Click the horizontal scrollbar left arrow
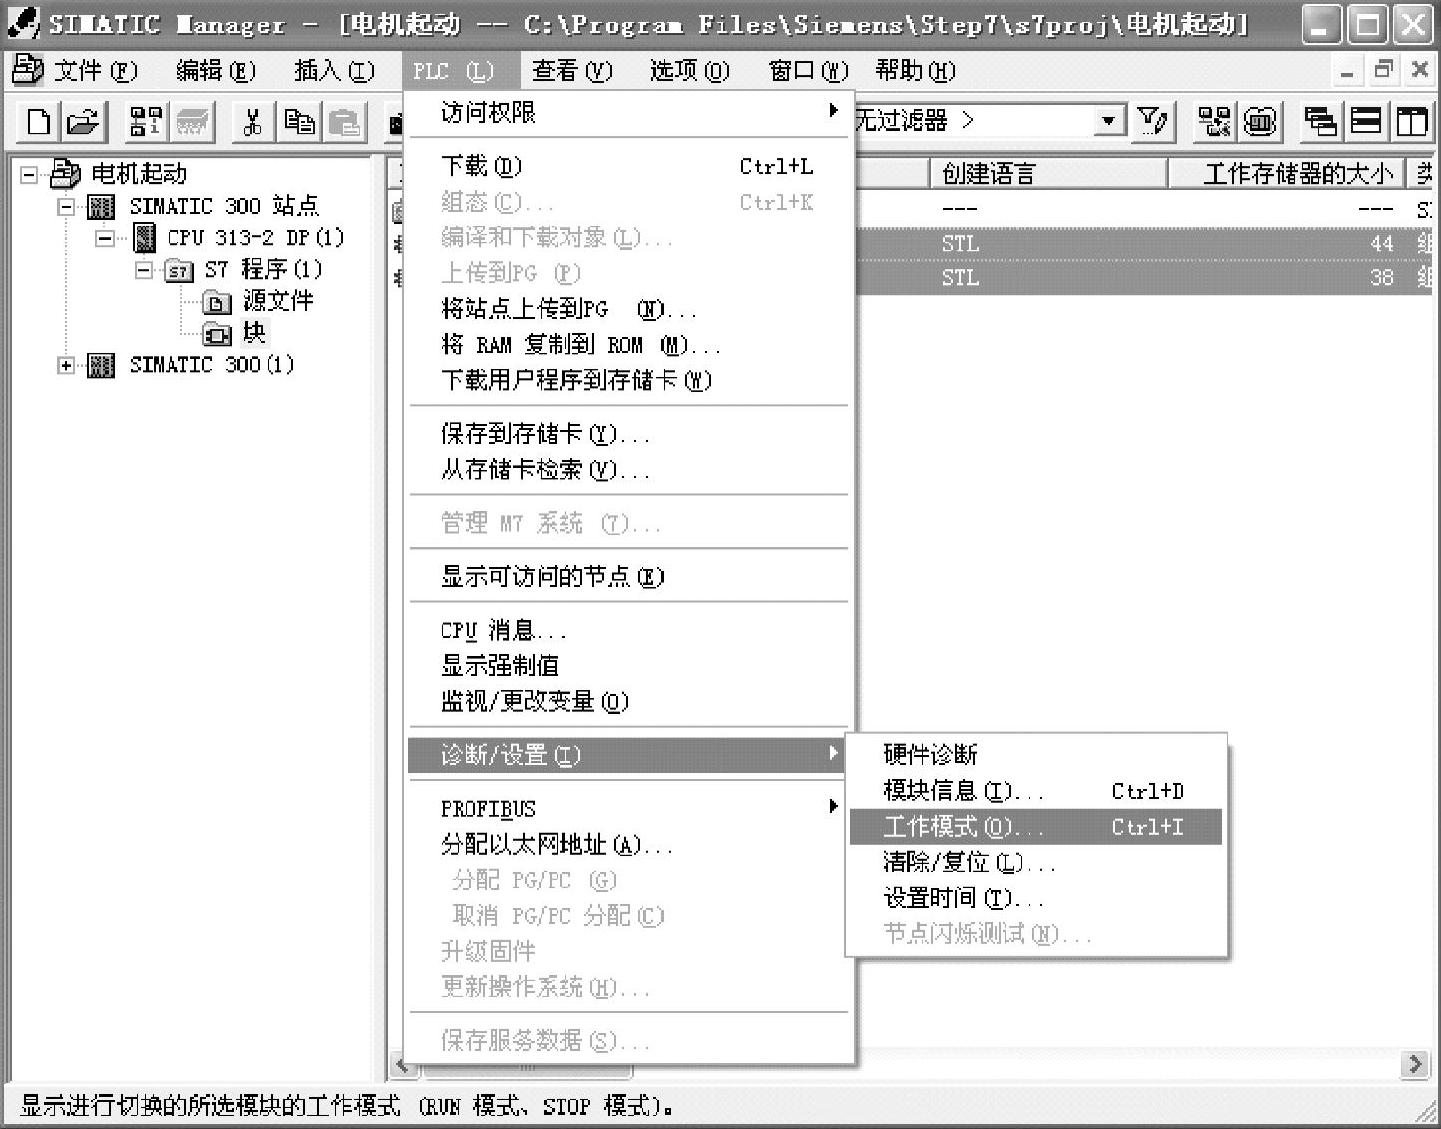The width and height of the screenshot is (1441, 1129). [403, 1064]
